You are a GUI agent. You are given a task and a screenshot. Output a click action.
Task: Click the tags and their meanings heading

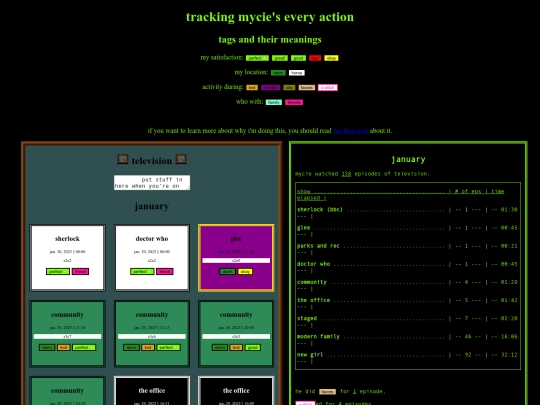coord(270,40)
